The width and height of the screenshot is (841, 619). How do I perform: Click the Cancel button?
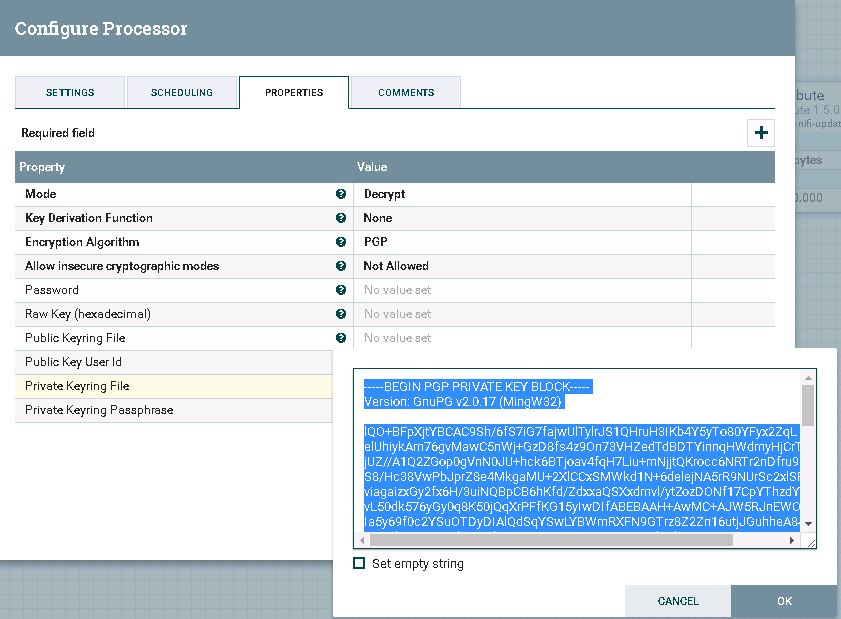point(678,601)
